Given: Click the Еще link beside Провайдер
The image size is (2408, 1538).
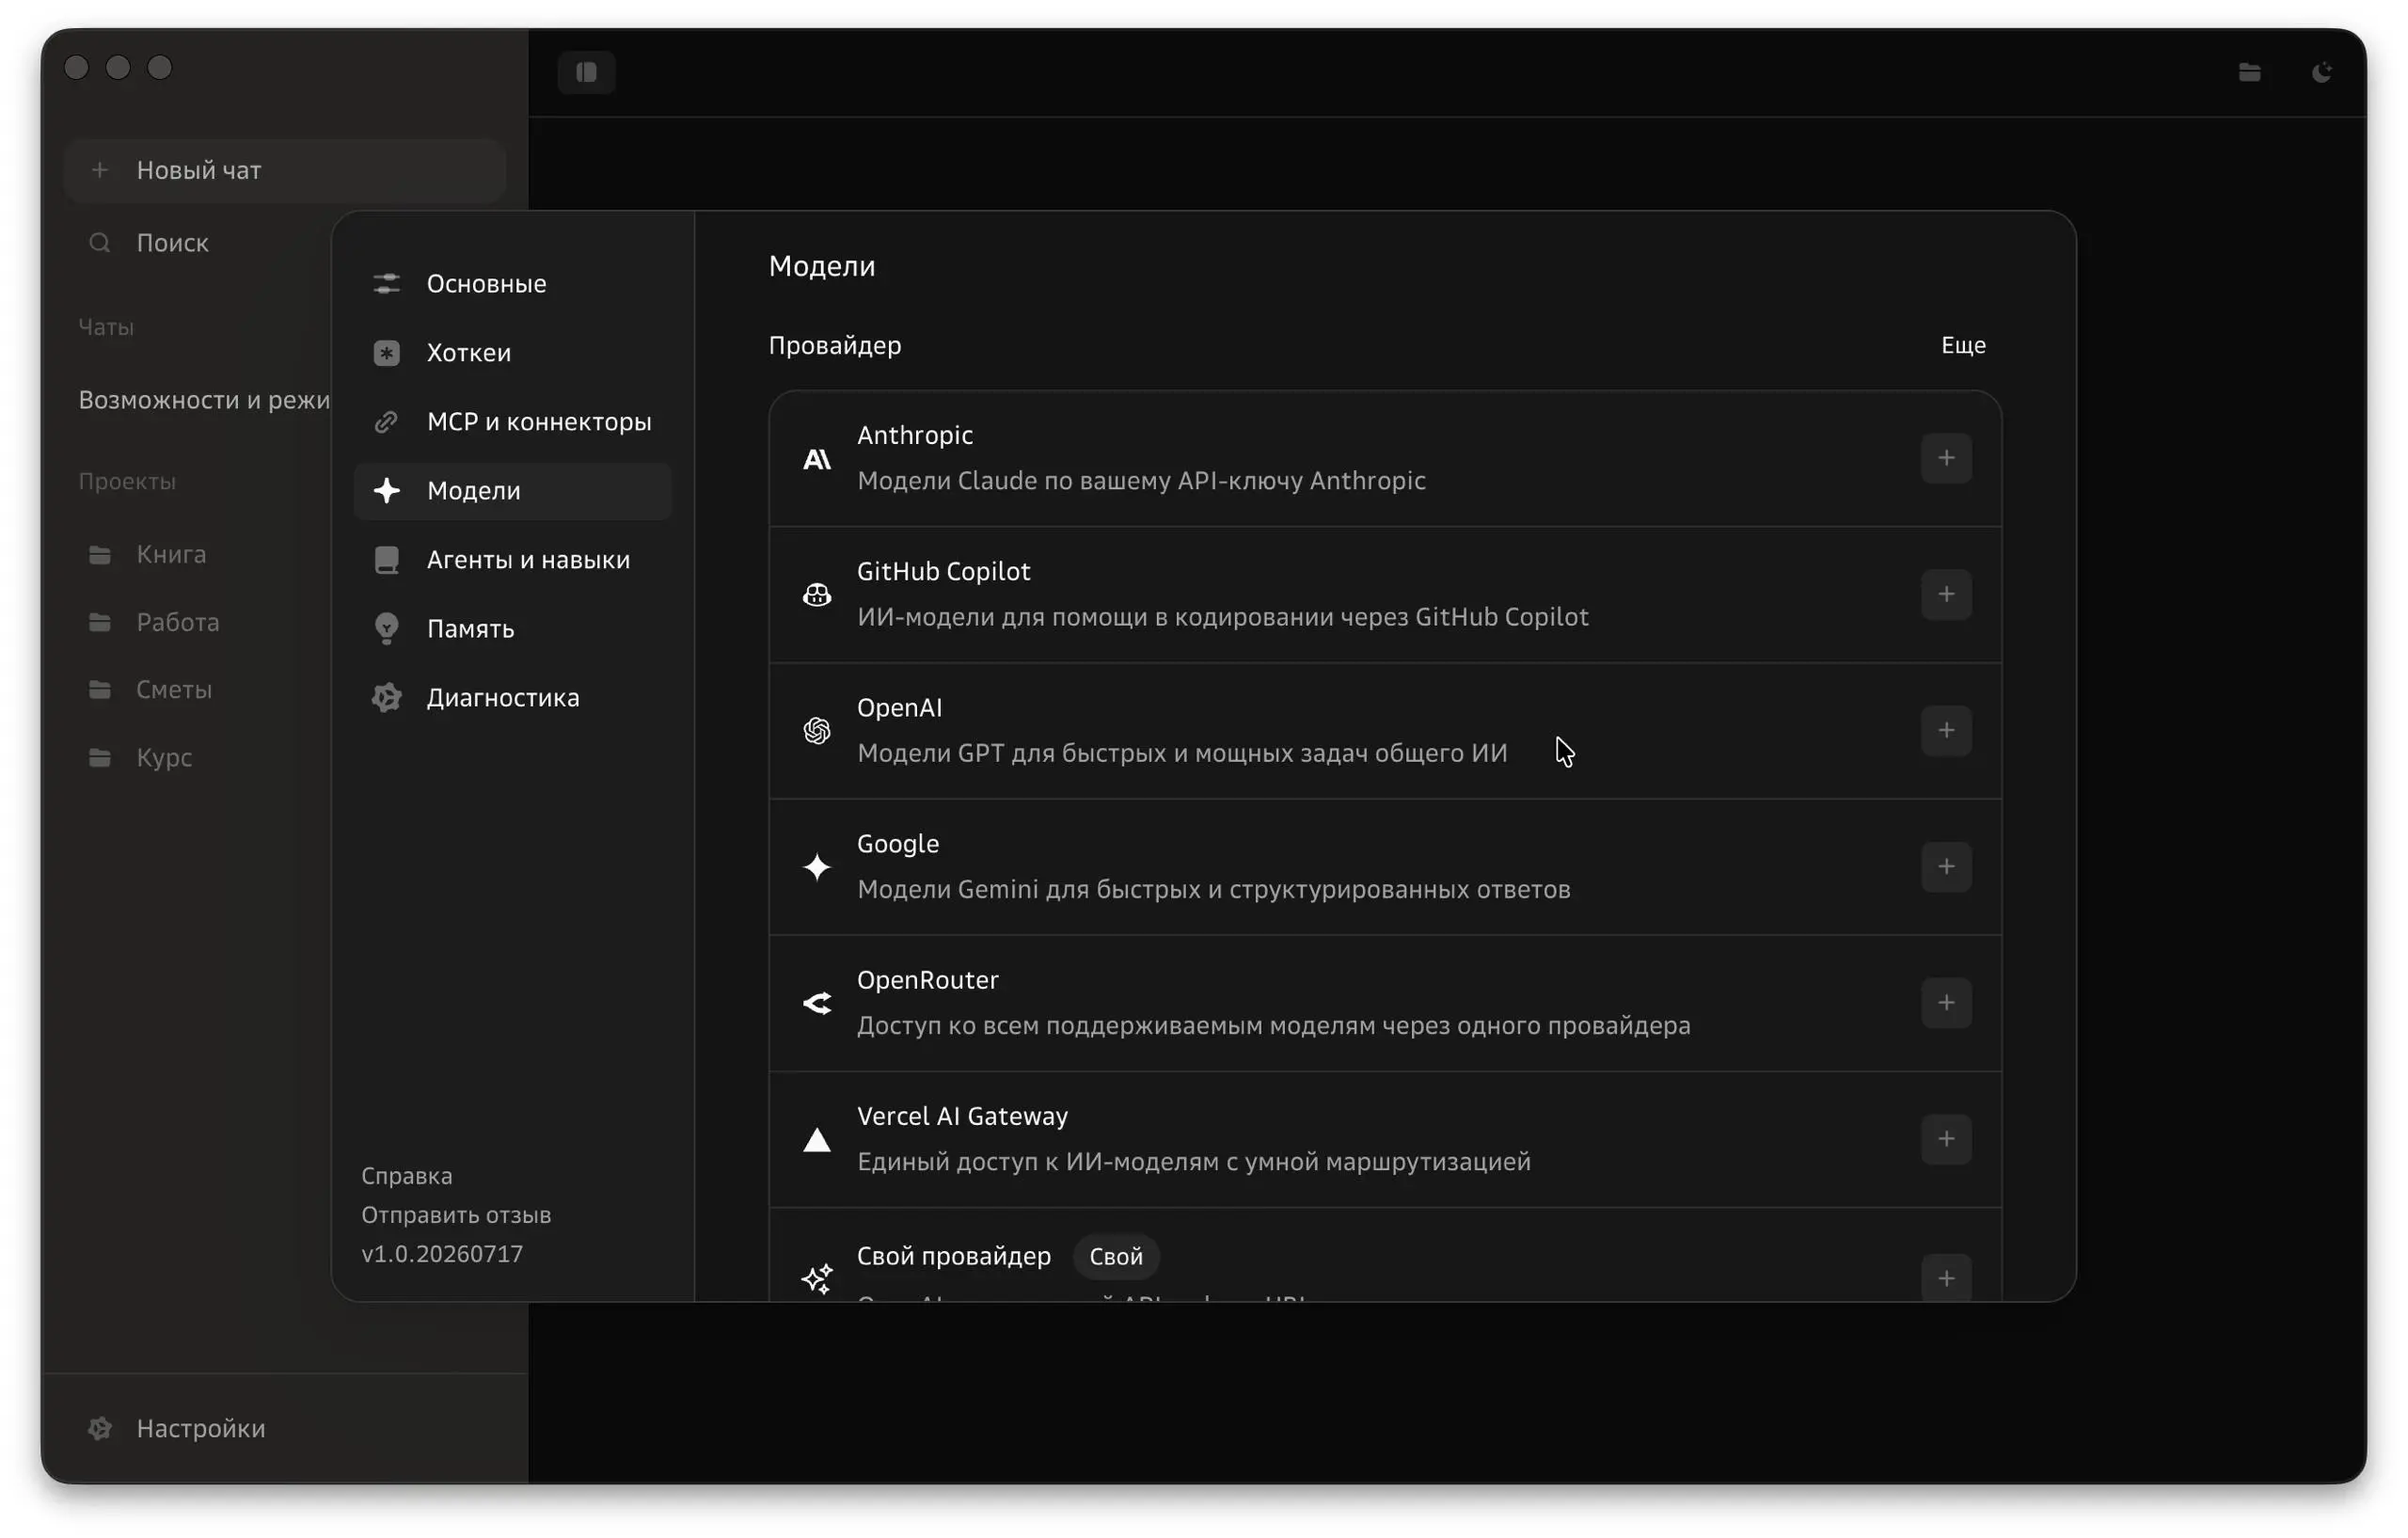Looking at the screenshot, I should pos(1963,345).
